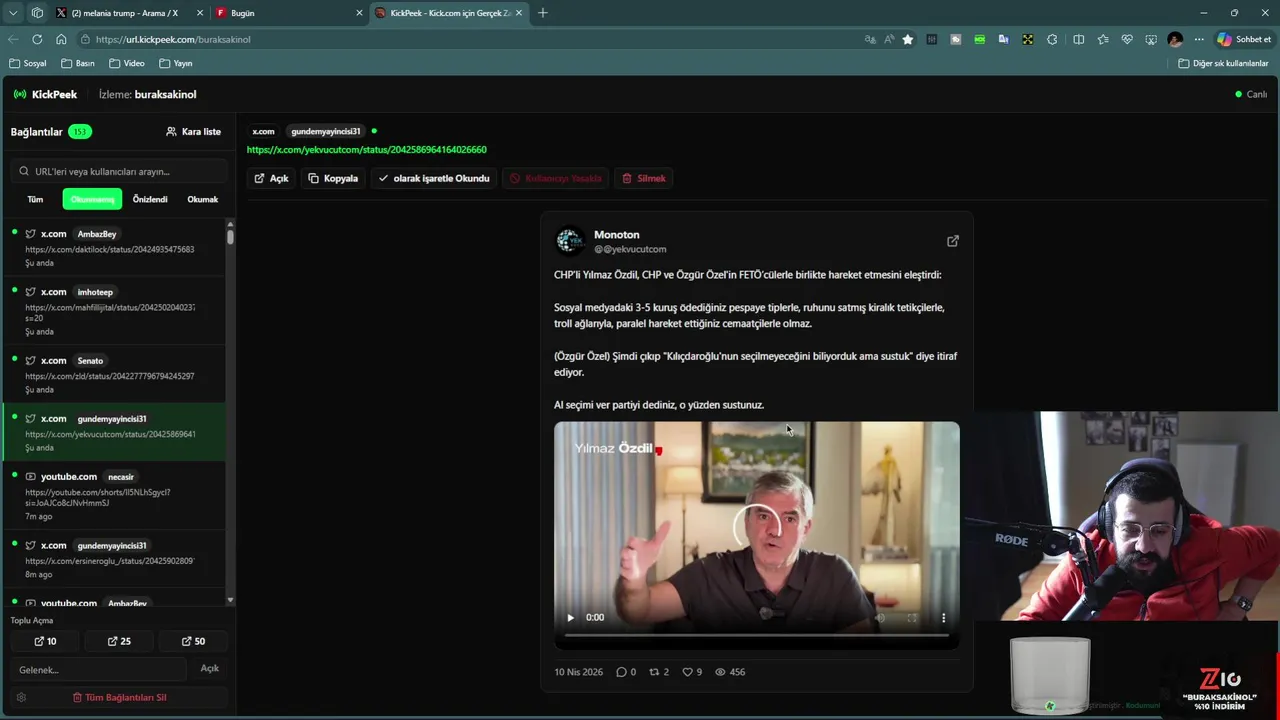Click Açık button beside Gelenek field
1280x720 pixels.
[210, 668]
